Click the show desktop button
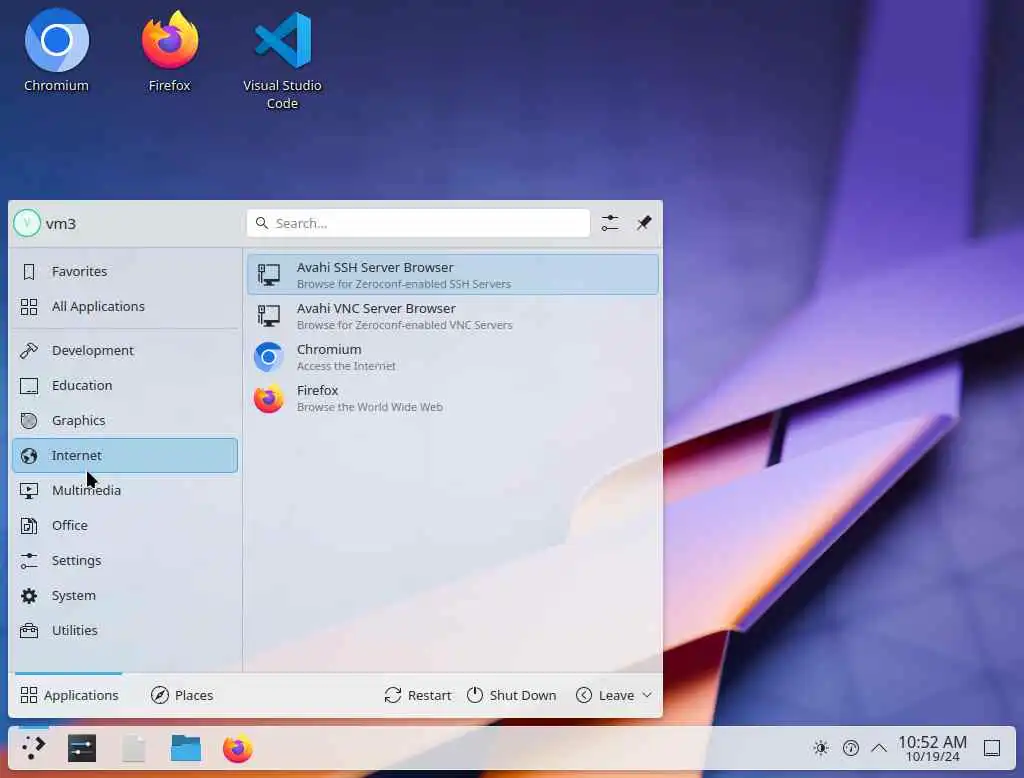The height and width of the screenshot is (778, 1024). pos(992,748)
